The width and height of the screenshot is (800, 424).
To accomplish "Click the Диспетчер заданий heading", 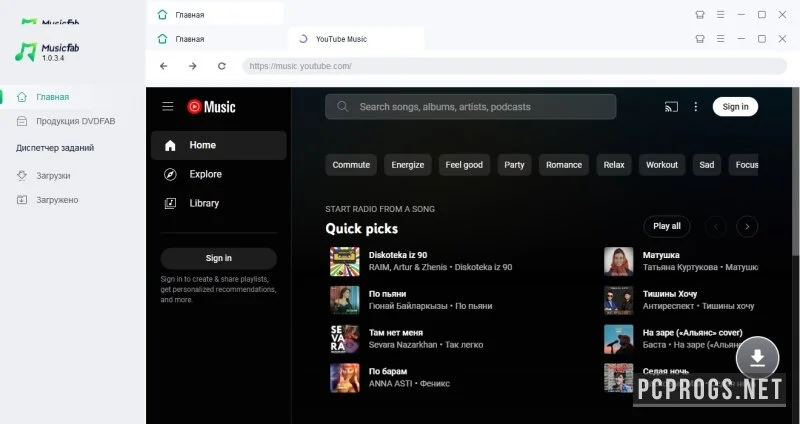I will (55, 148).
